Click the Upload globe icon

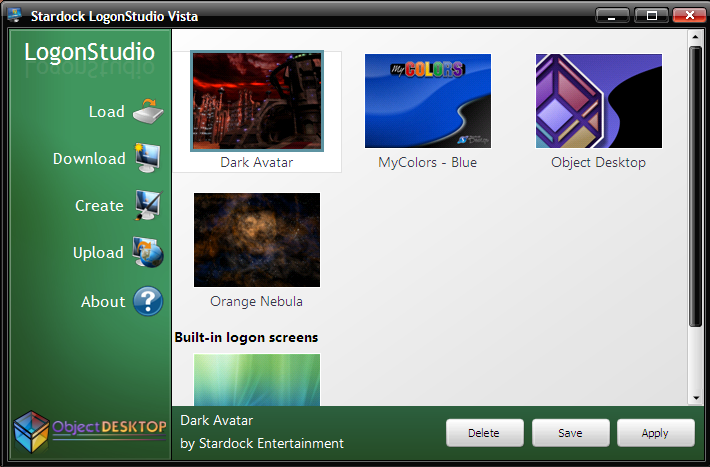[x=148, y=252]
